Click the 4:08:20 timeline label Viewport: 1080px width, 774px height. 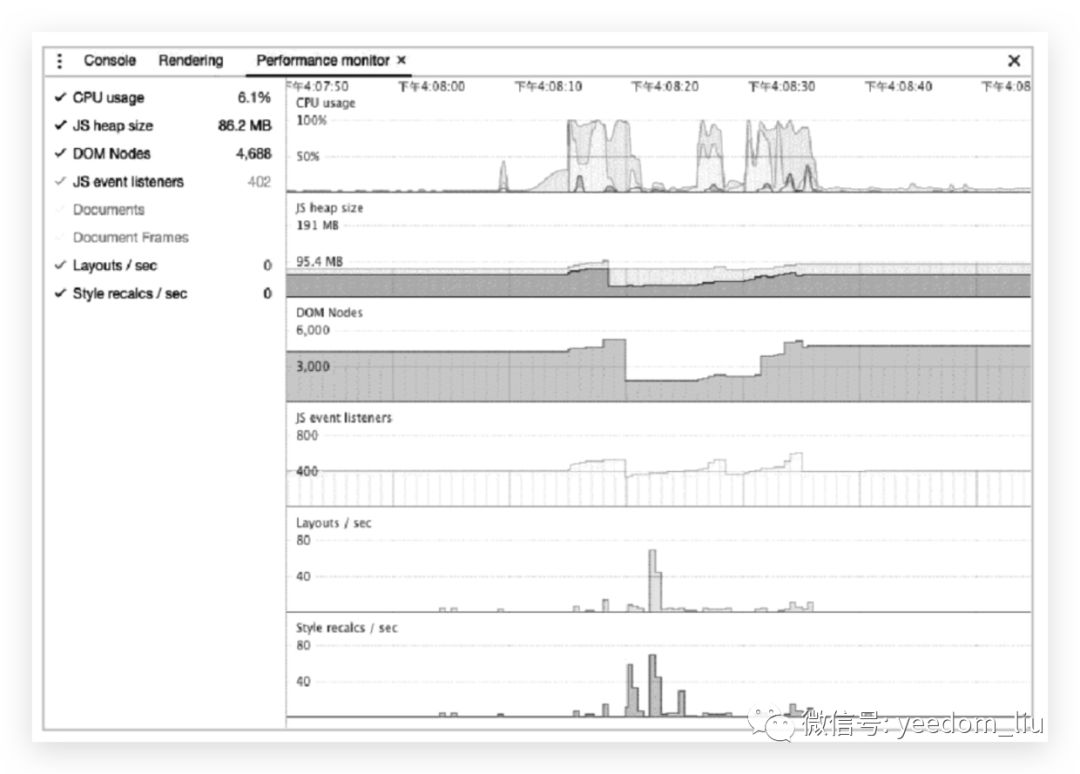(x=664, y=87)
